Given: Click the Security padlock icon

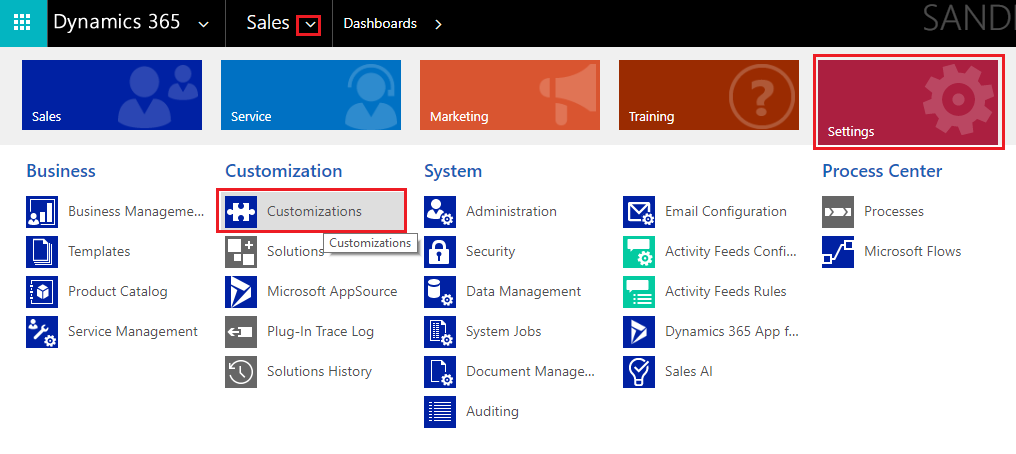Looking at the screenshot, I should (x=440, y=252).
